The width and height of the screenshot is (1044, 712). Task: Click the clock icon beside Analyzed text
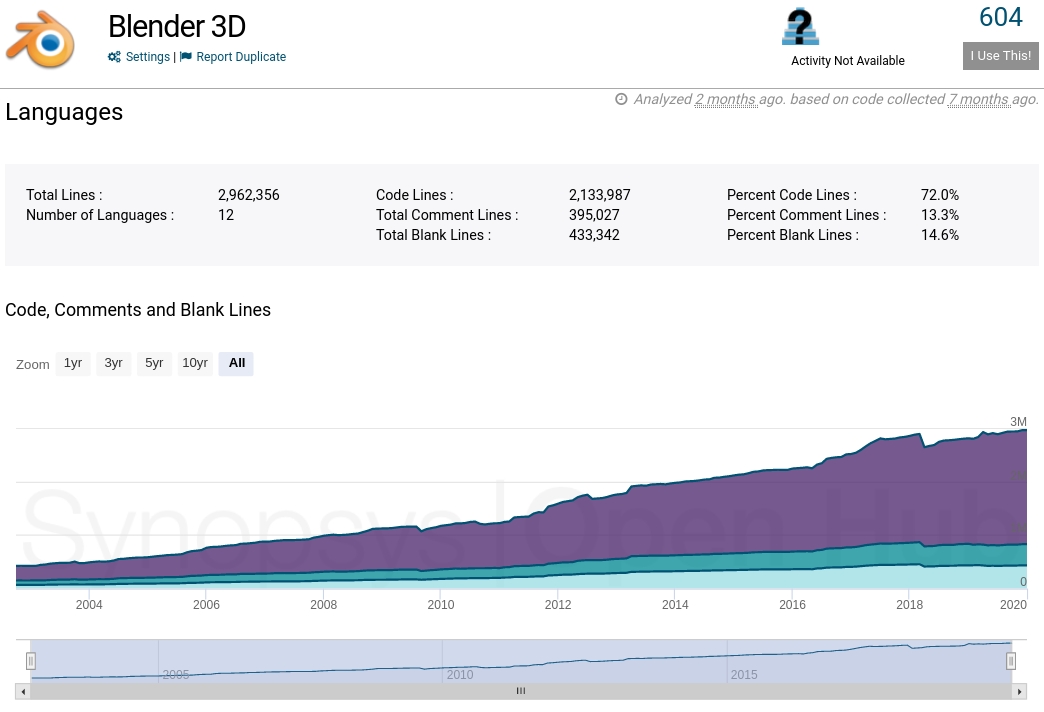click(621, 99)
